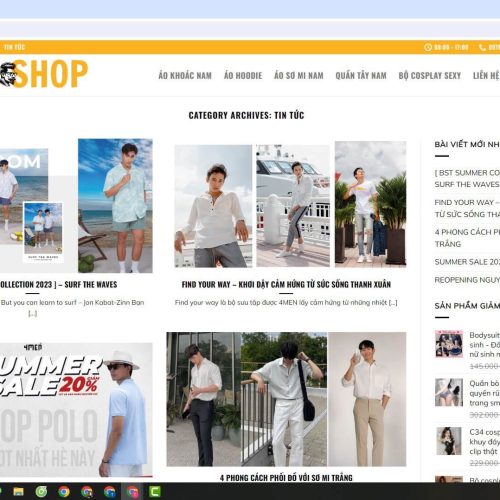Click the photo of man in white shirt and black pants
This screenshot has height=500, width=500.
pyautogui.click(x=204, y=399)
